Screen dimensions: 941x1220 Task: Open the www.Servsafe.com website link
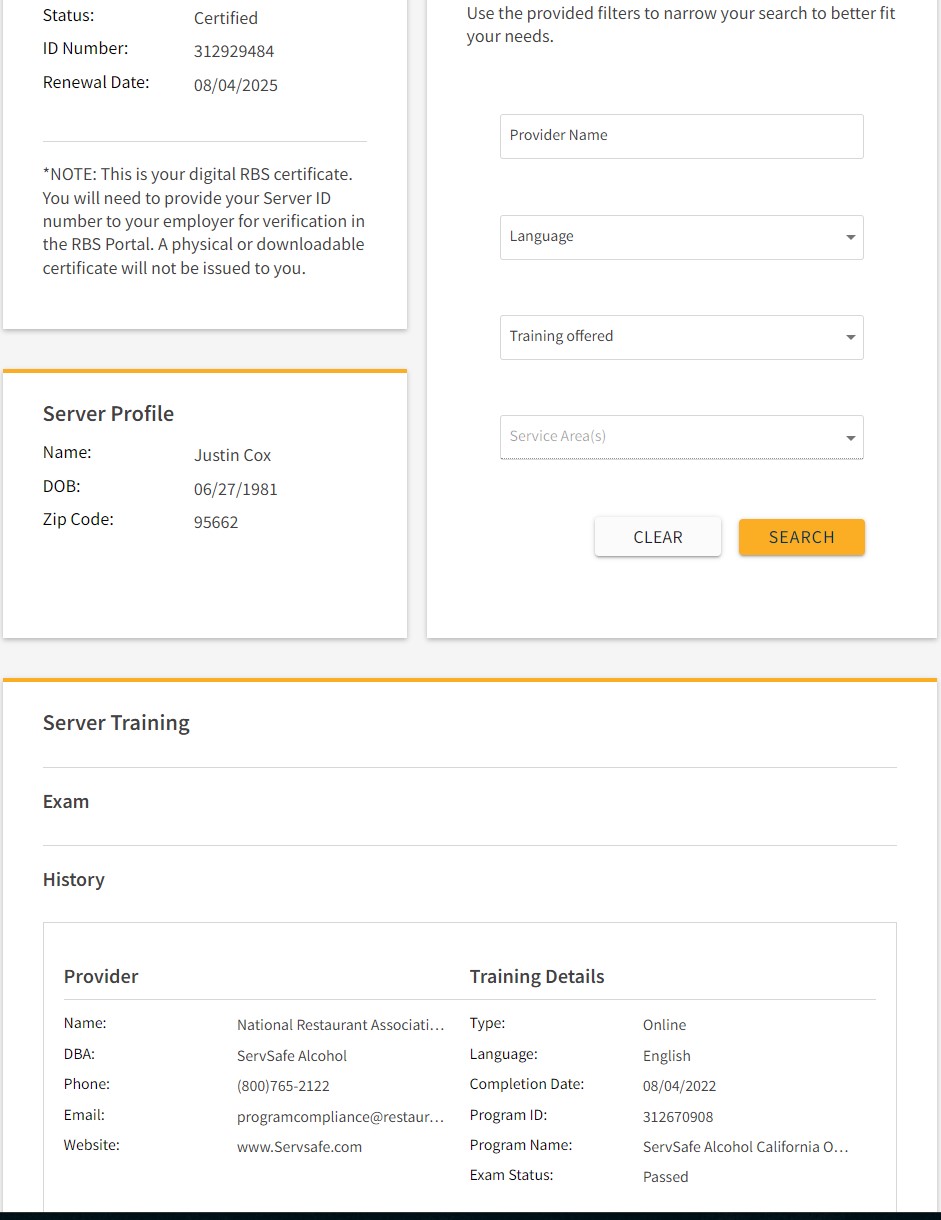tap(299, 1147)
